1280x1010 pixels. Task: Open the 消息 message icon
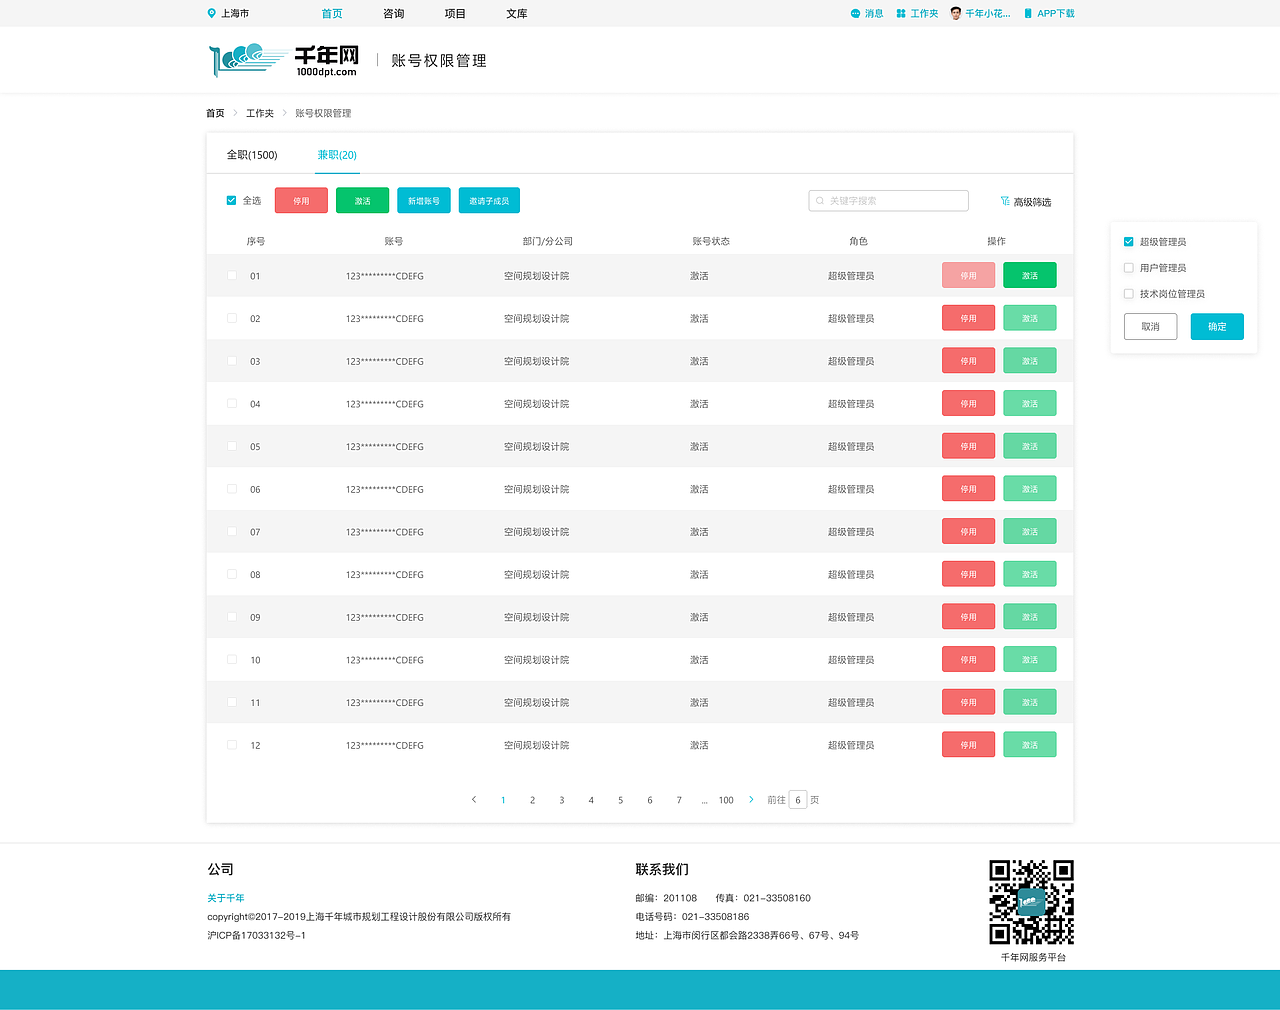[855, 13]
